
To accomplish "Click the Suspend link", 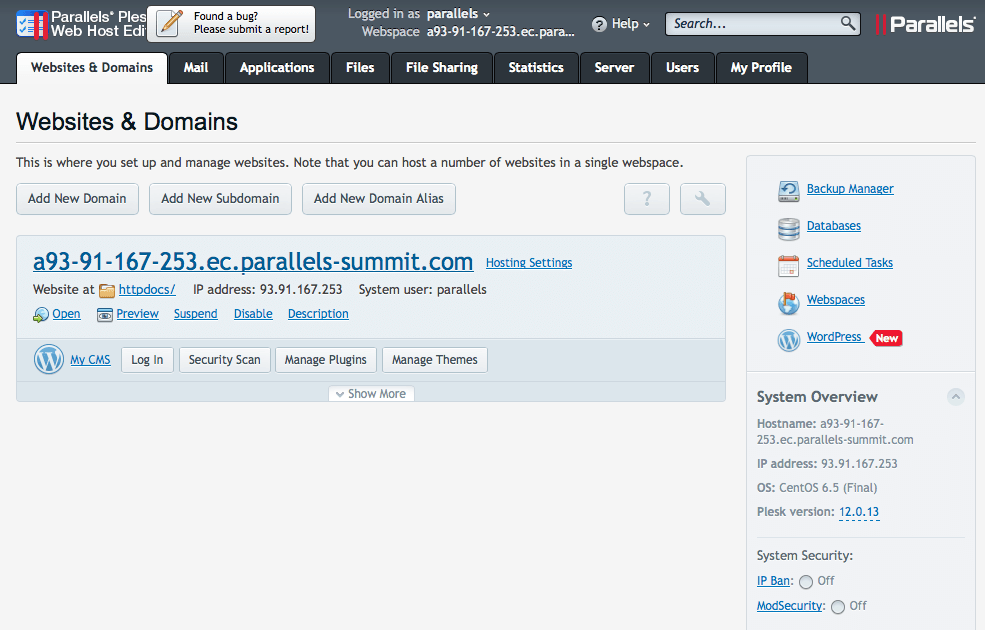I will click(195, 314).
